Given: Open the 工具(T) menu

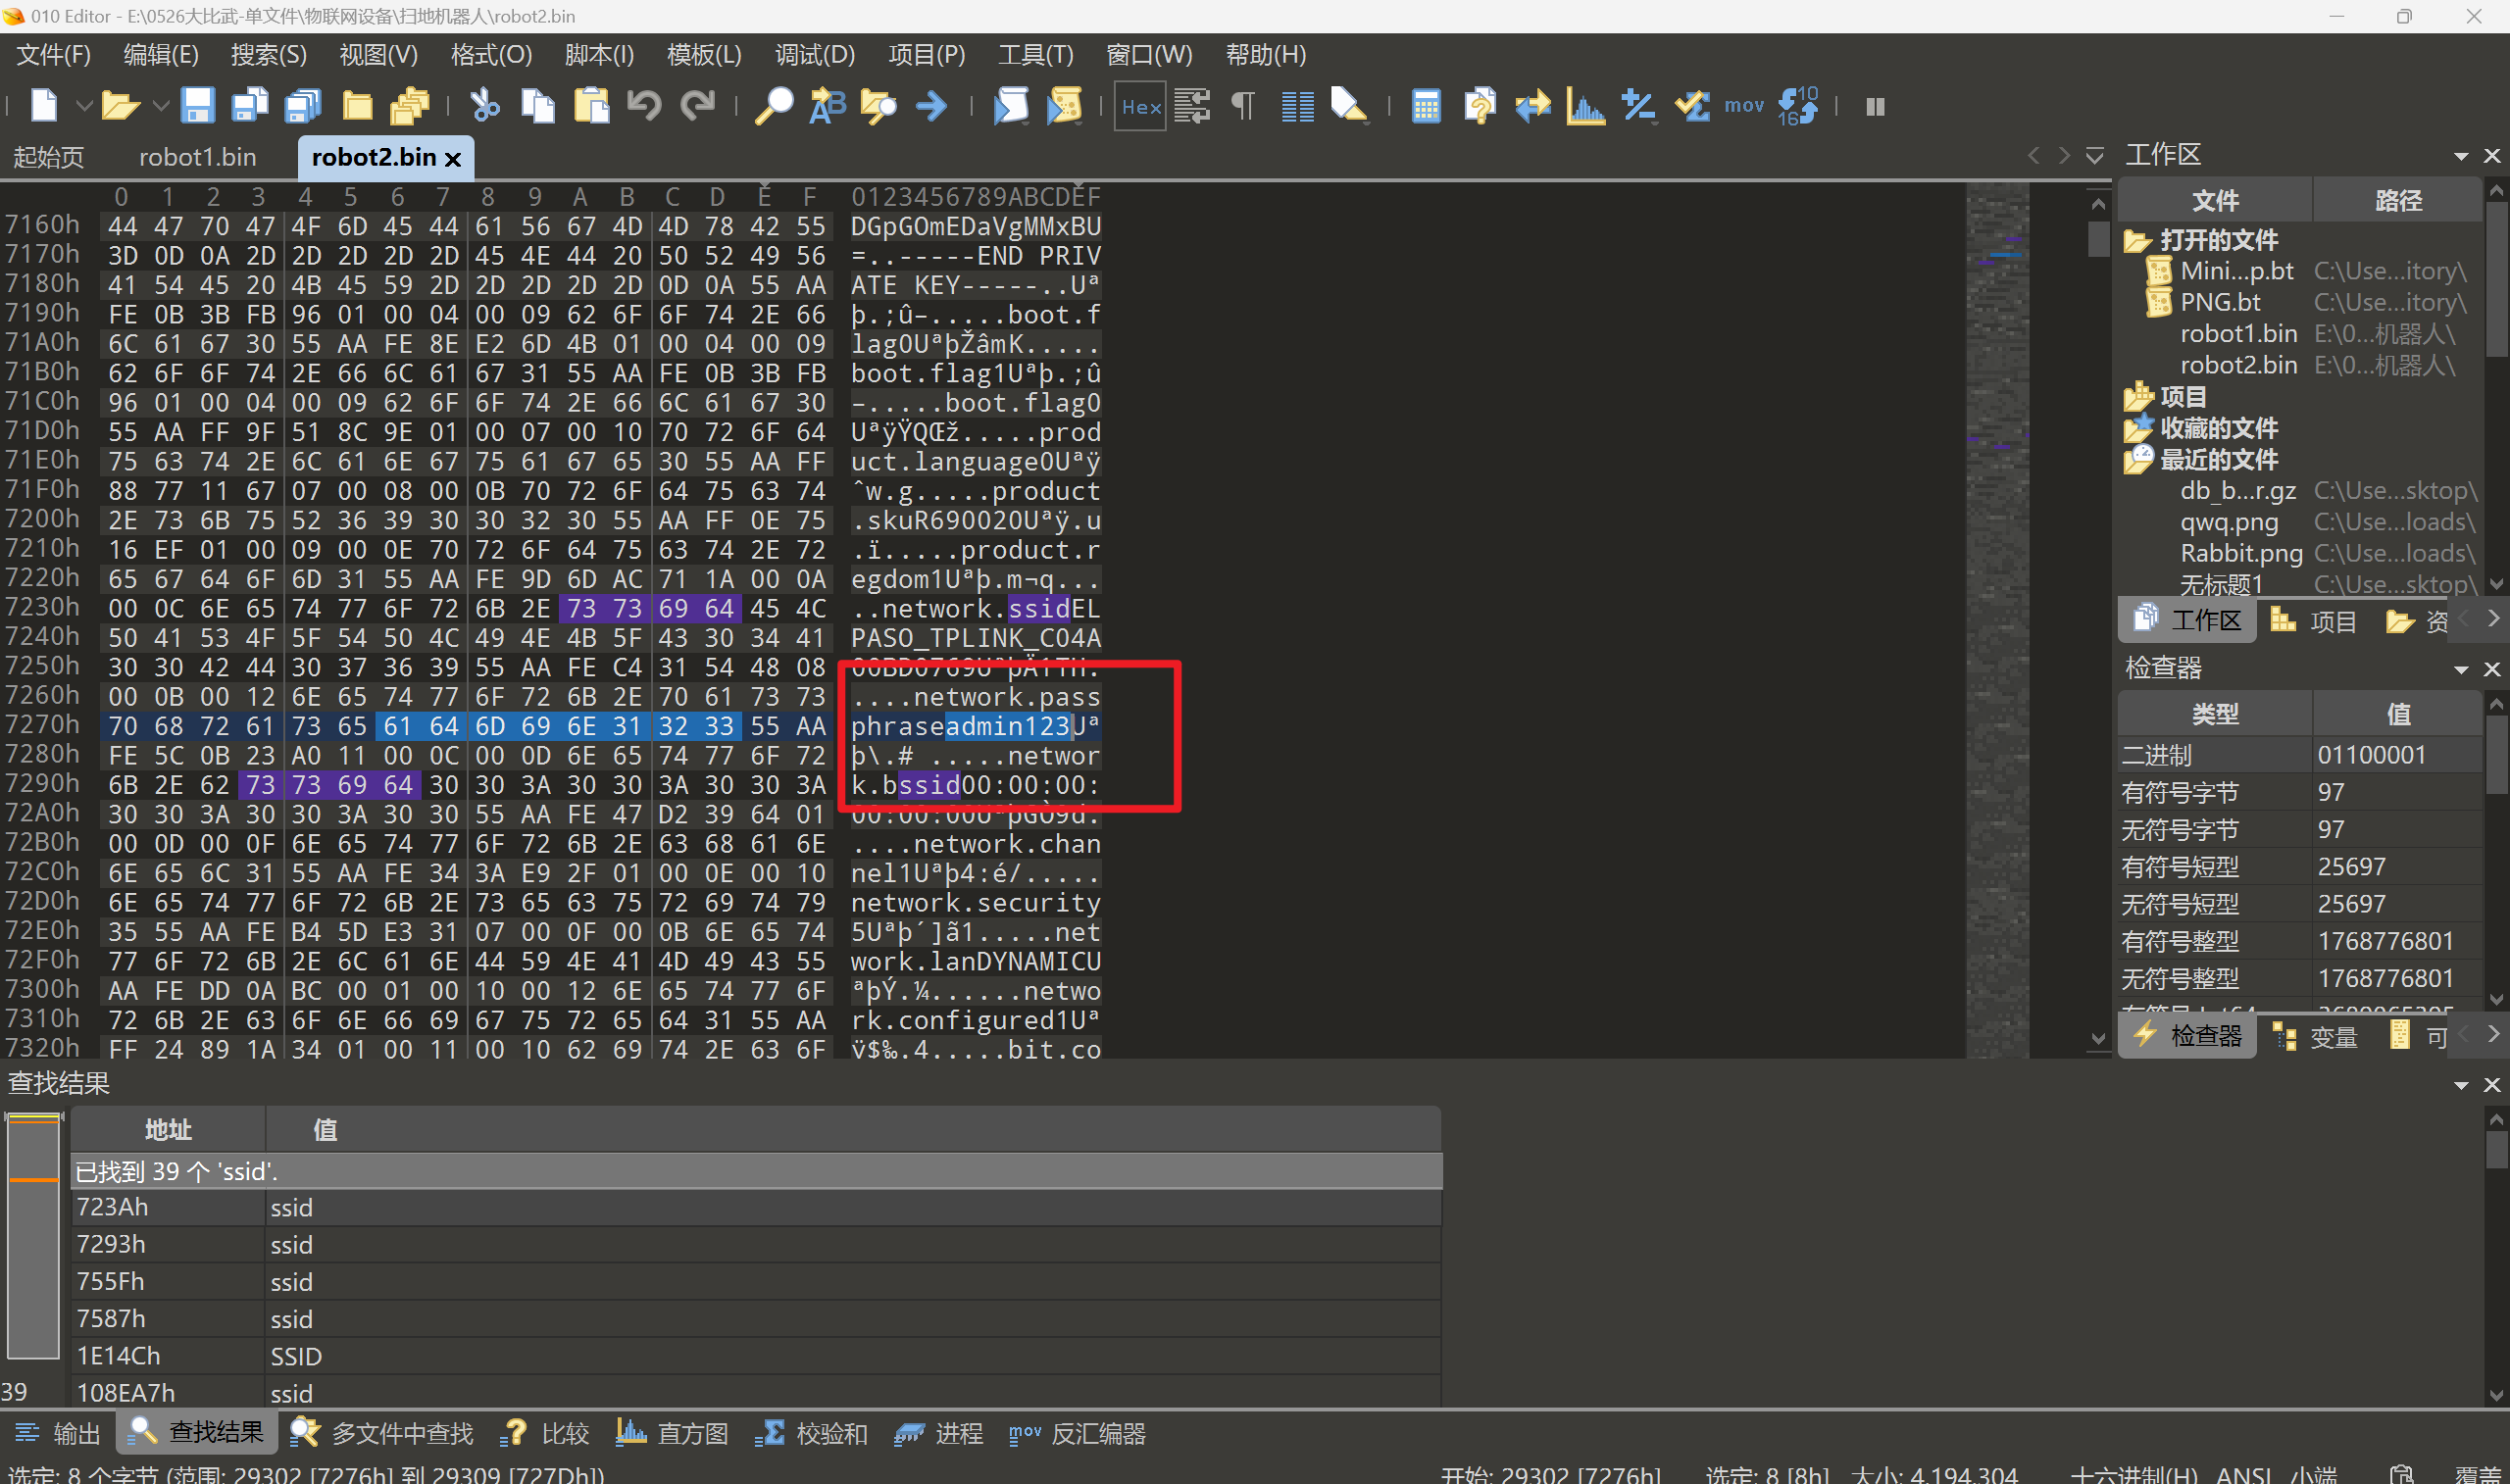Looking at the screenshot, I should pyautogui.click(x=1036, y=54).
